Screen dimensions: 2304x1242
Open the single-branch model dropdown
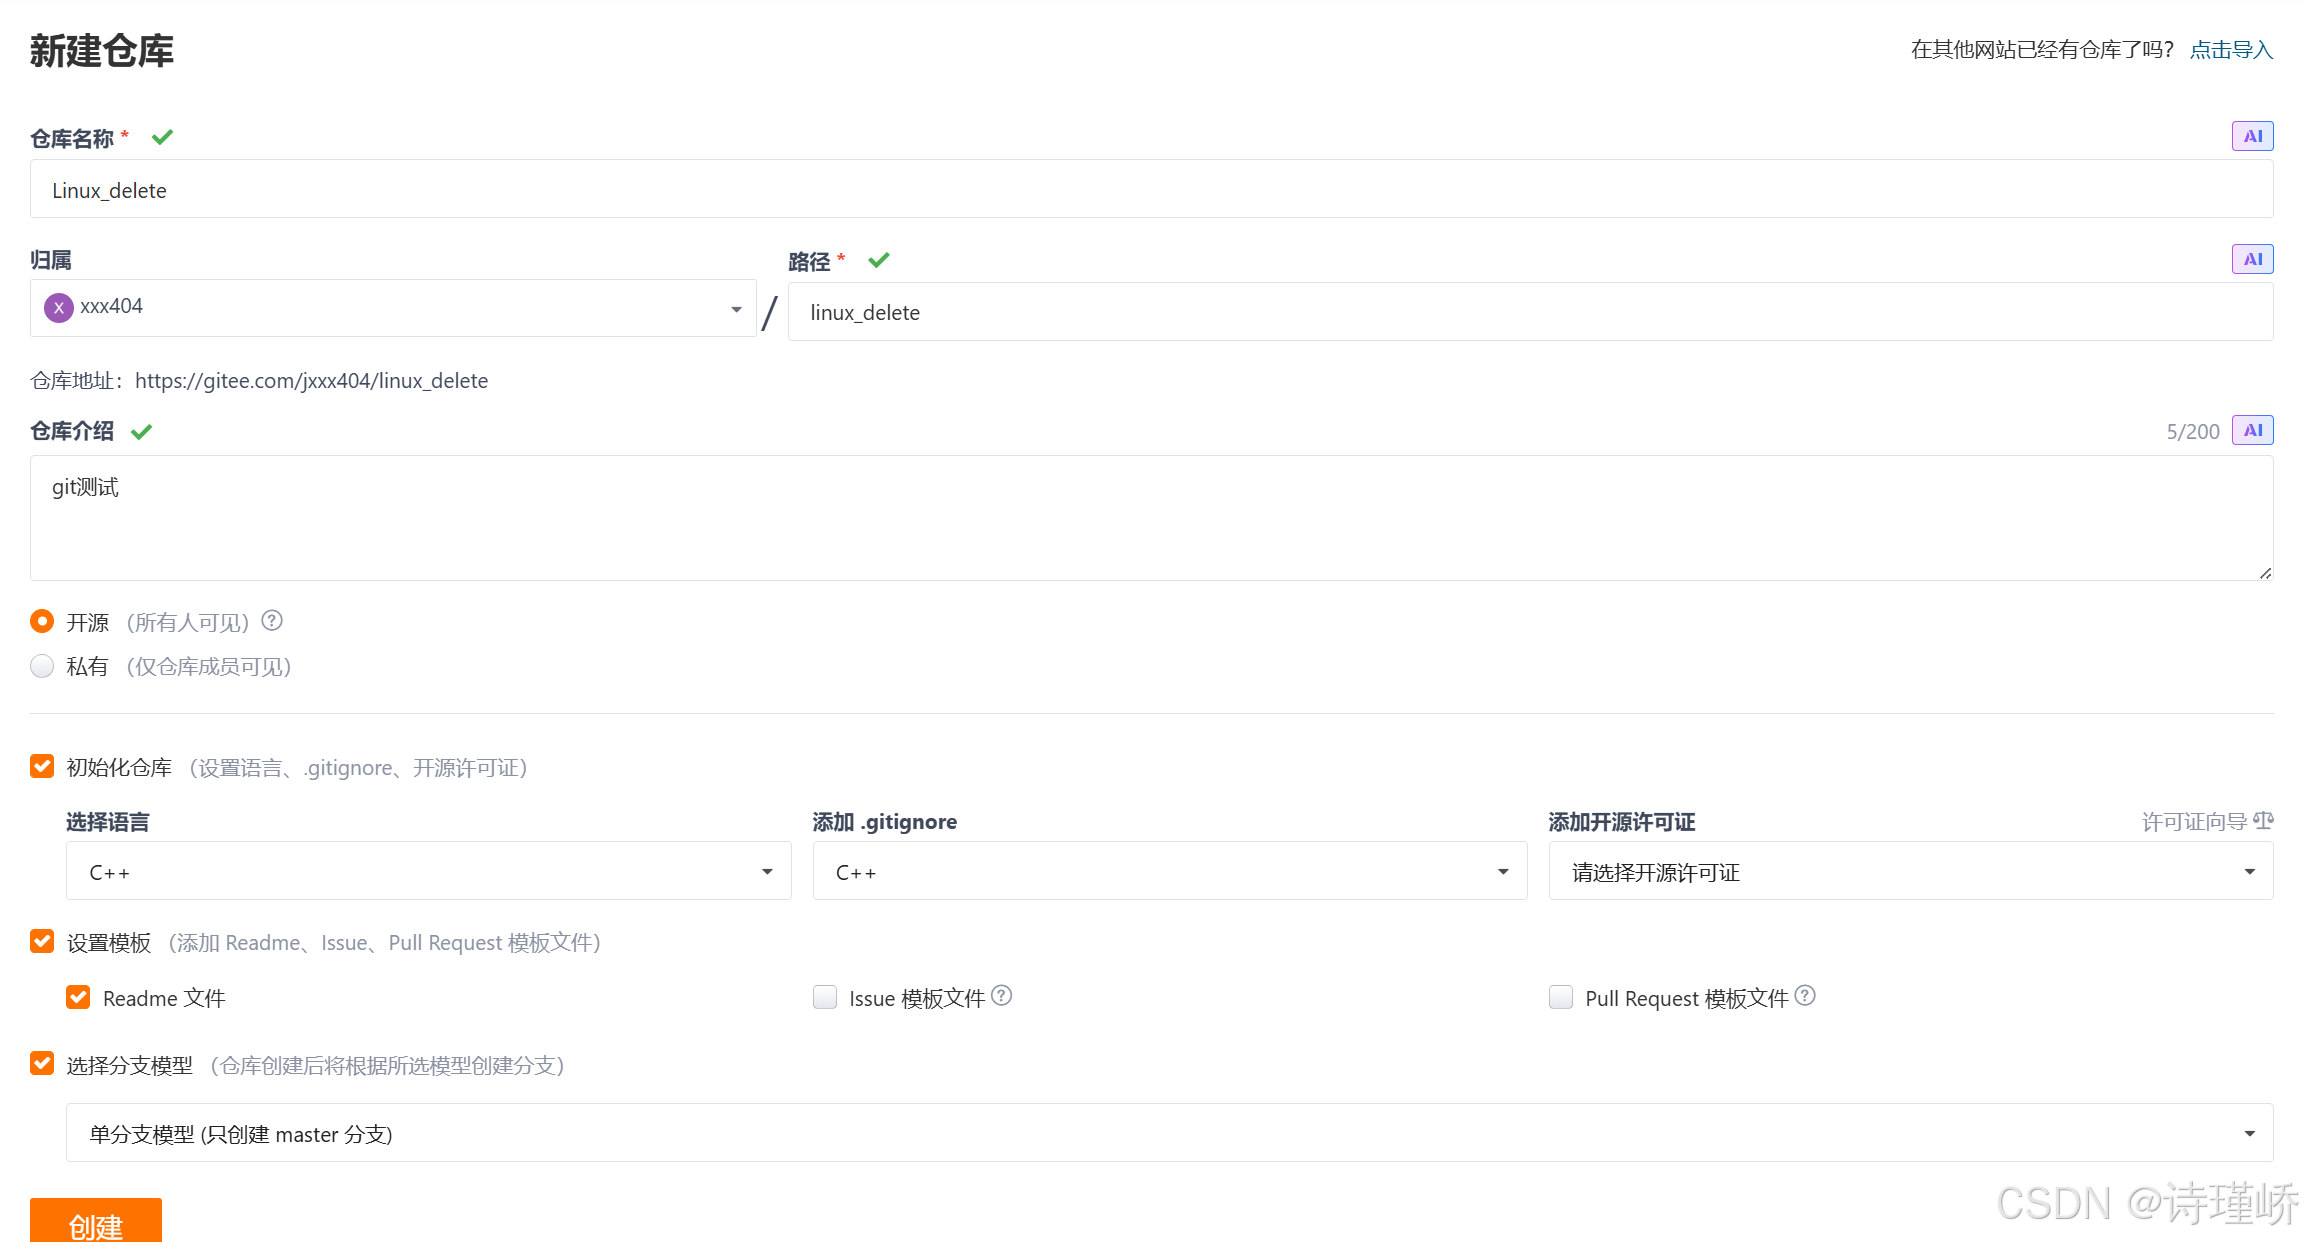pos(1169,1133)
